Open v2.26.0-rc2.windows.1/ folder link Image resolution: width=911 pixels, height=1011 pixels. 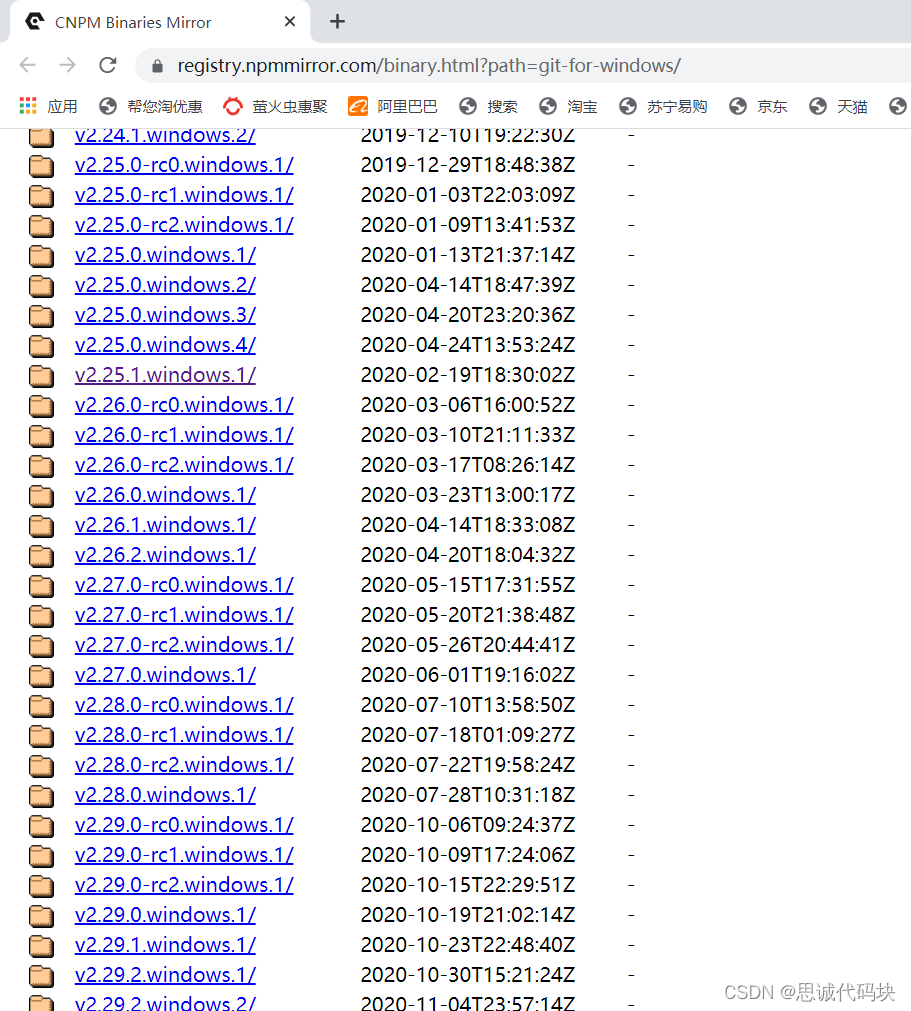coord(184,465)
